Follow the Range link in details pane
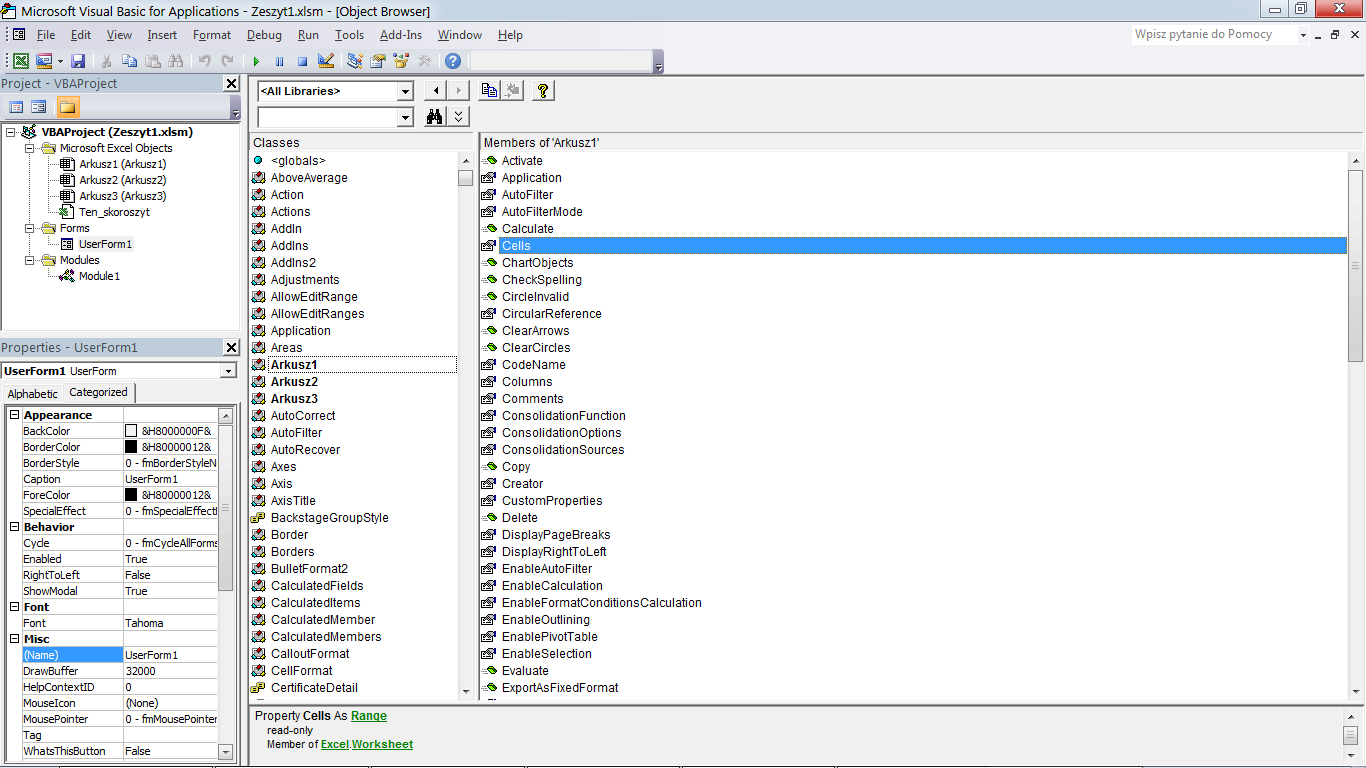The width and height of the screenshot is (1366, 768). tap(369, 716)
